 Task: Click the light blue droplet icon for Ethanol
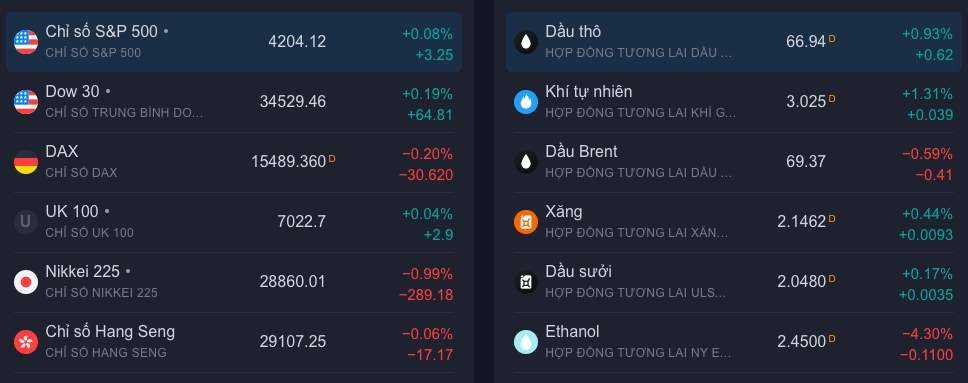pos(526,342)
